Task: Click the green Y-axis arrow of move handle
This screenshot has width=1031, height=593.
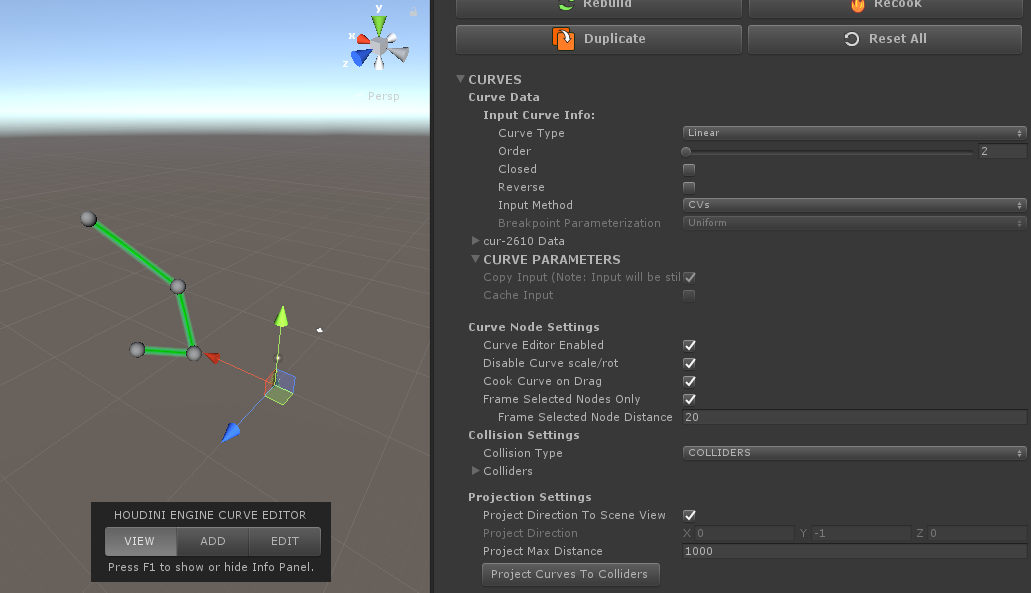Action: [x=282, y=318]
